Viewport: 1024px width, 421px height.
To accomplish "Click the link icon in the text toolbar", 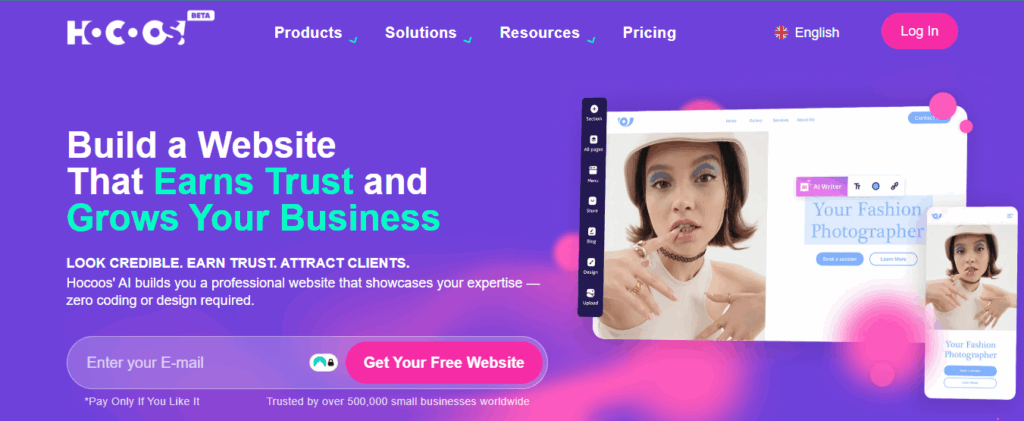I will [x=895, y=186].
